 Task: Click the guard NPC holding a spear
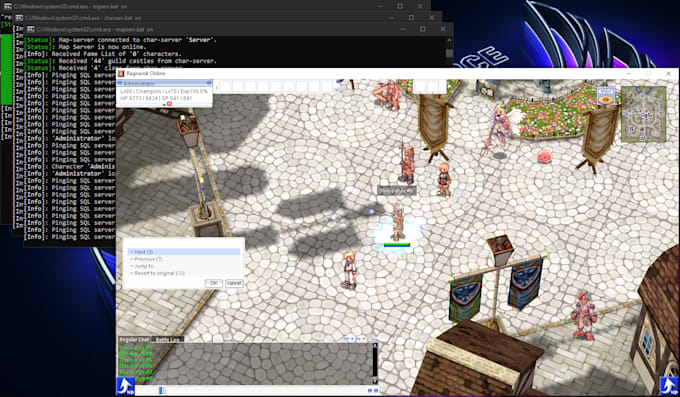[x=407, y=164]
